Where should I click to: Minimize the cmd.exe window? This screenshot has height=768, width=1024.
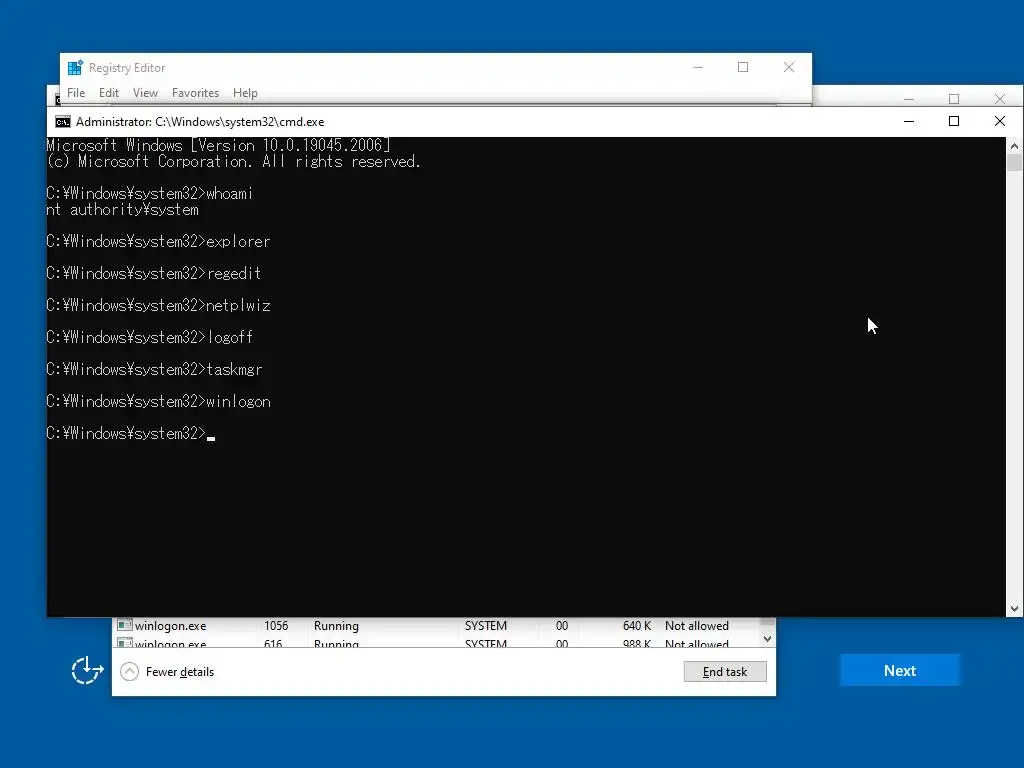point(908,121)
